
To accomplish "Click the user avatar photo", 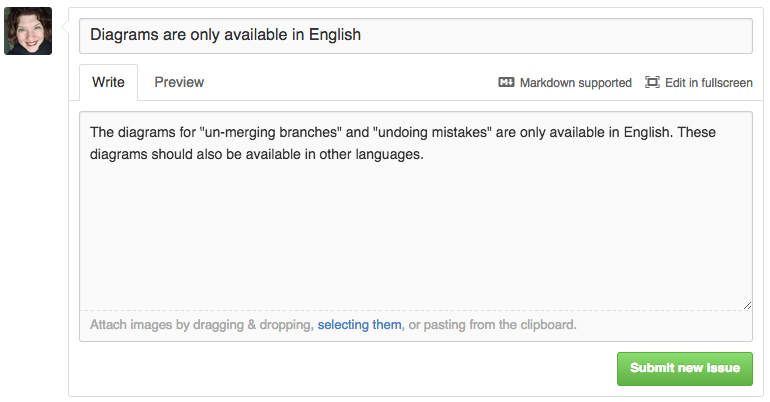I will 28,31.
